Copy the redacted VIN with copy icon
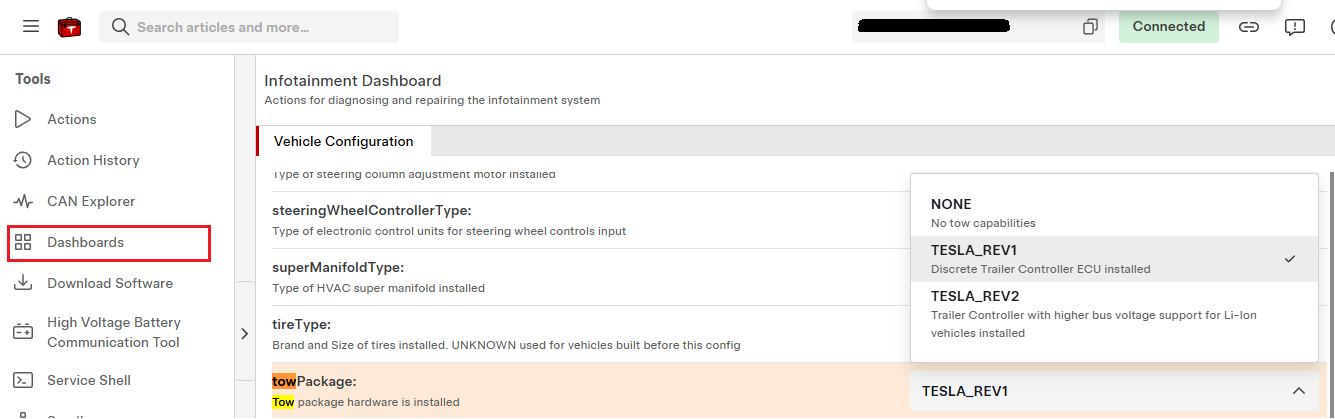The height and width of the screenshot is (419, 1335). [1090, 27]
